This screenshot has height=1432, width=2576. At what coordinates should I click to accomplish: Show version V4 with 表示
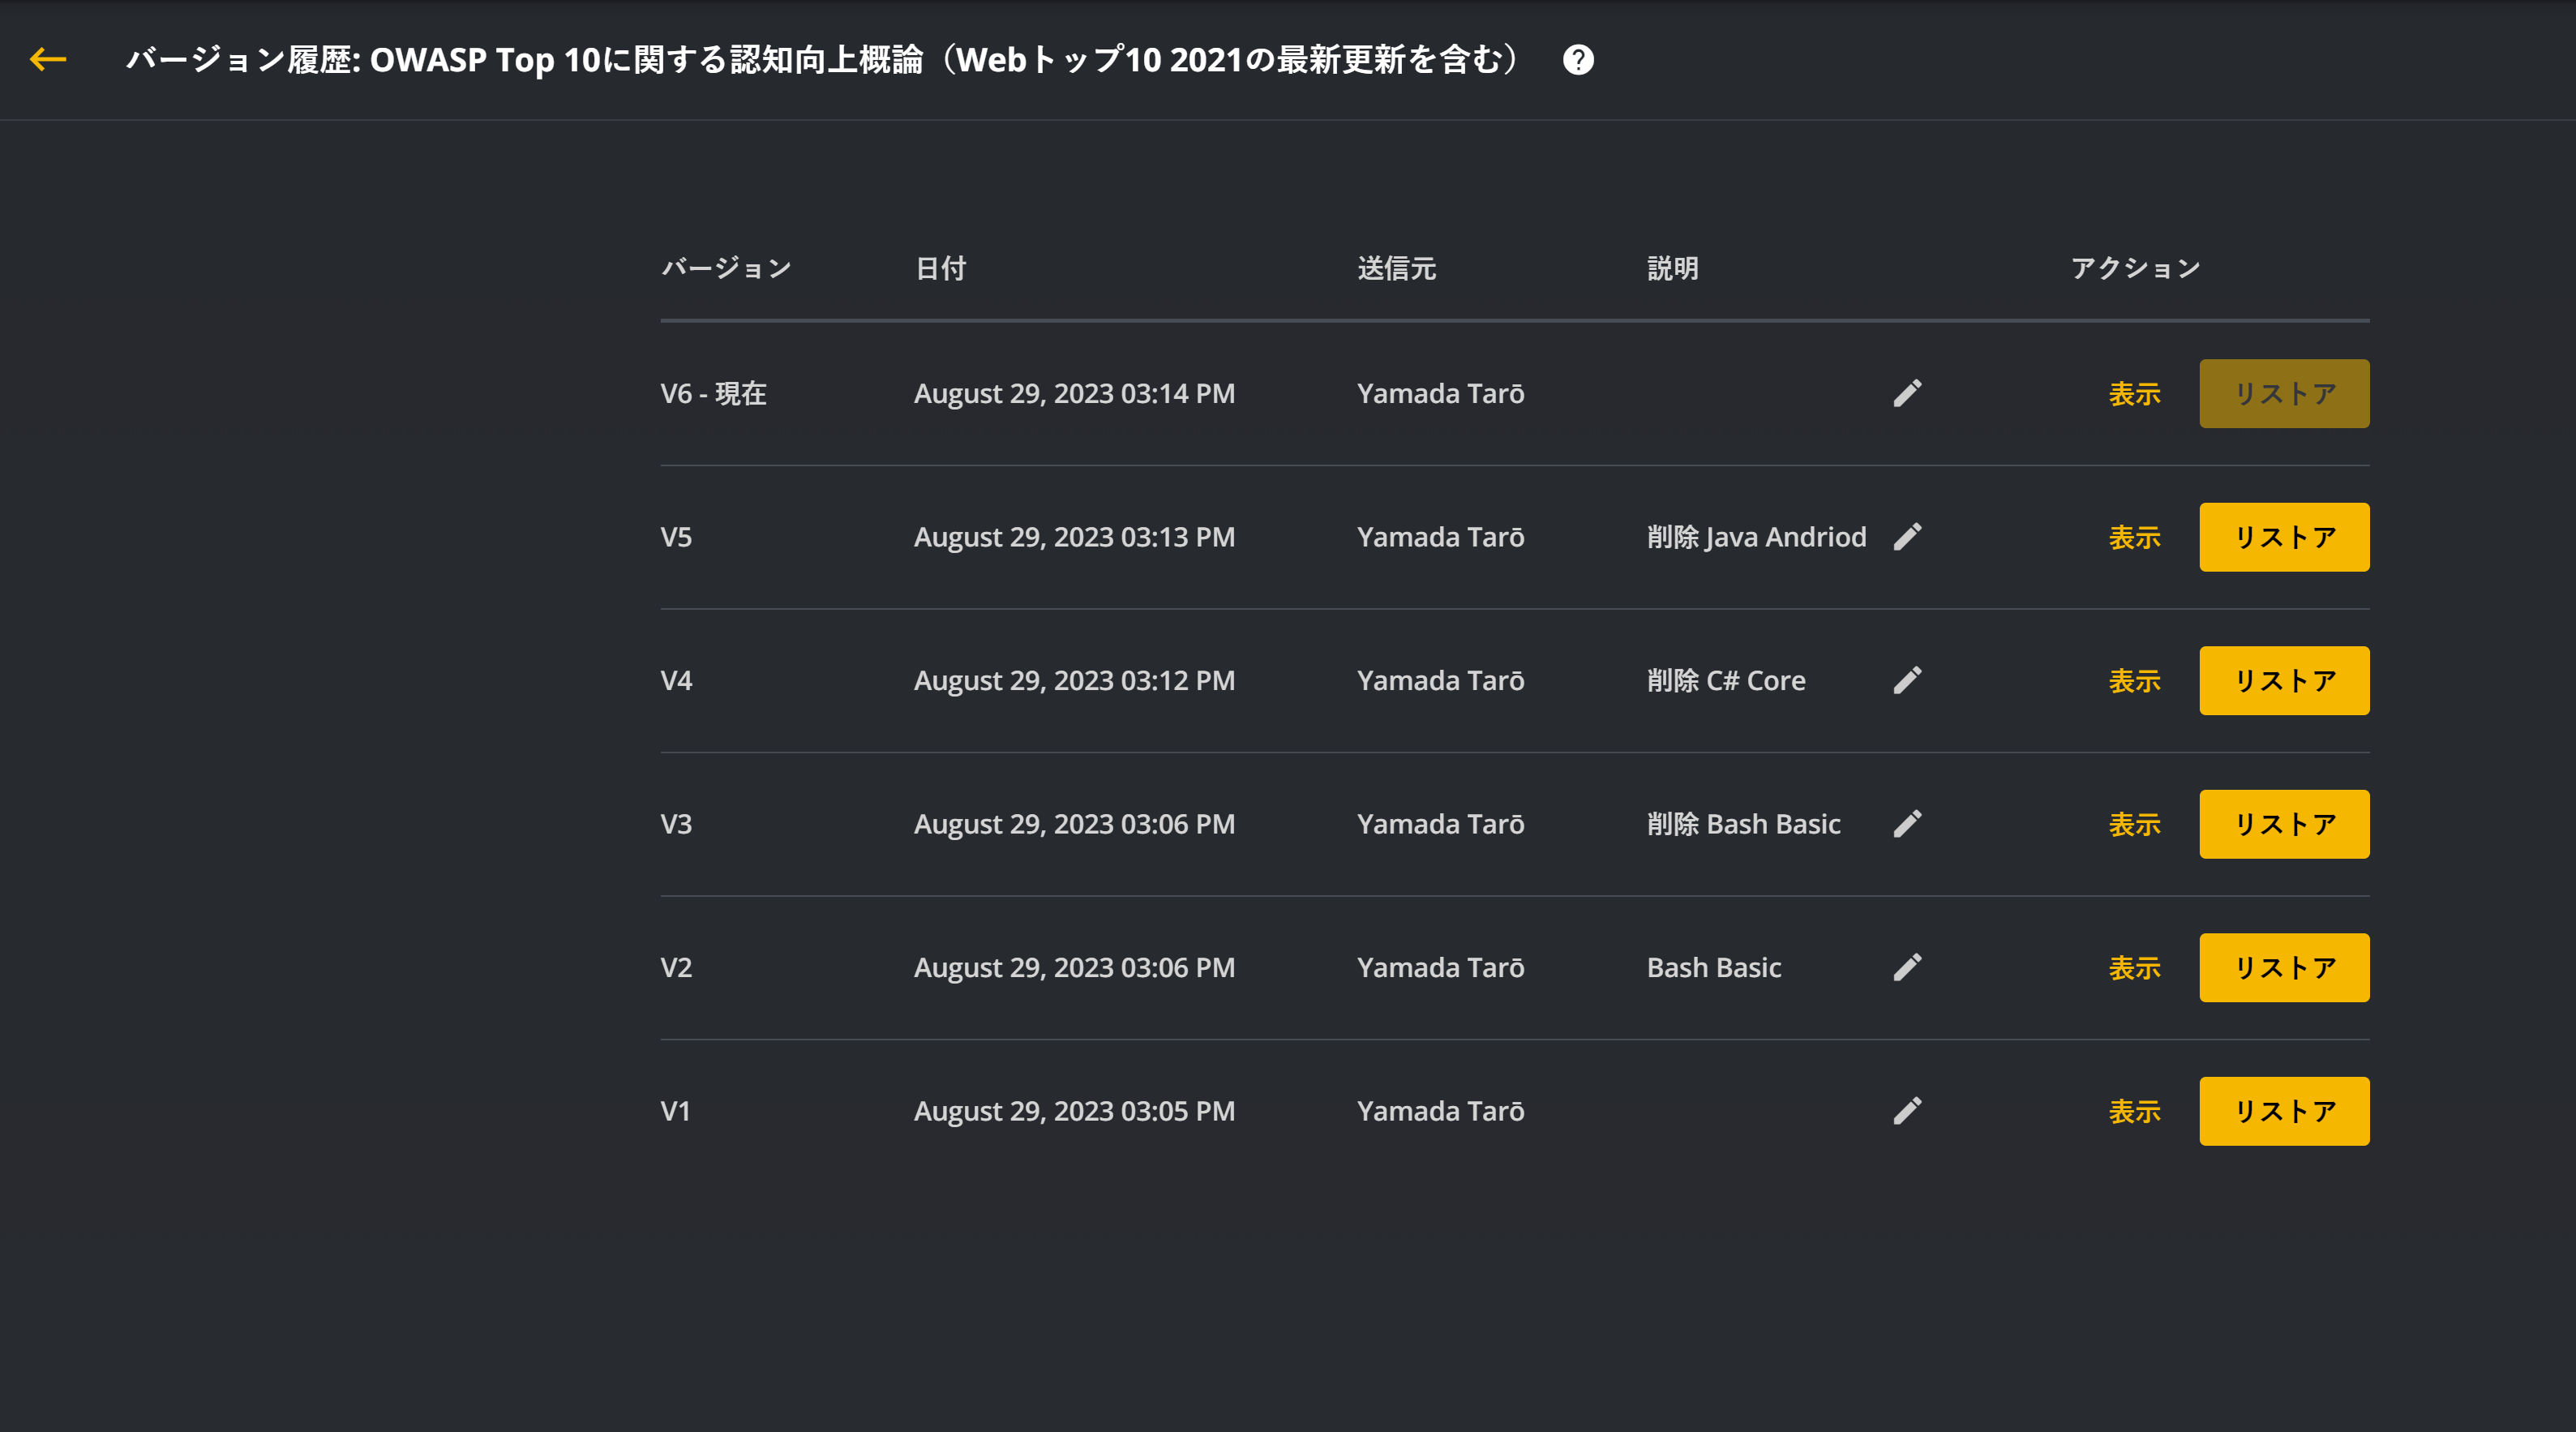pos(2134,681)
